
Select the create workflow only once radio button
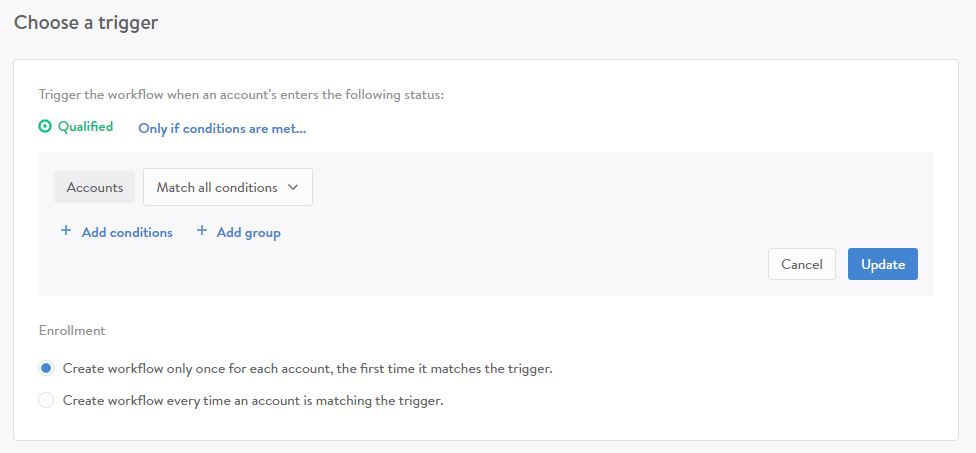[46, 368]
